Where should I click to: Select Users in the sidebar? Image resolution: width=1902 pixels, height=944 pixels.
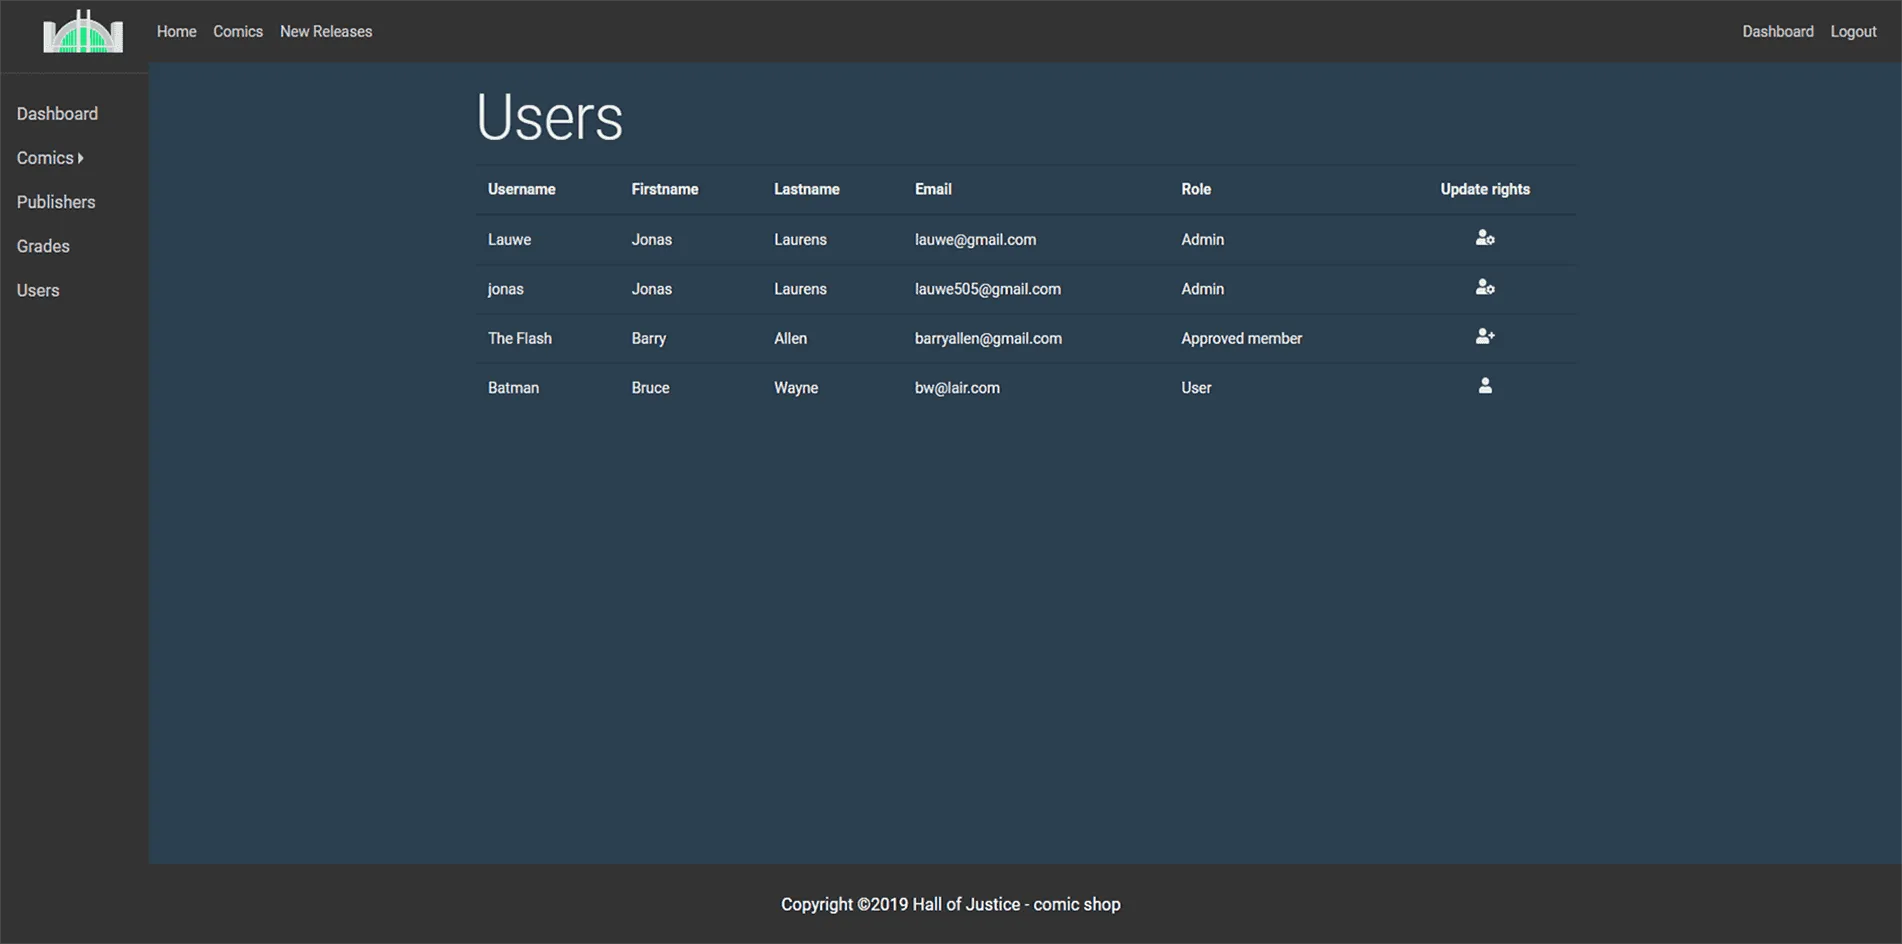(x=38, y=290)
